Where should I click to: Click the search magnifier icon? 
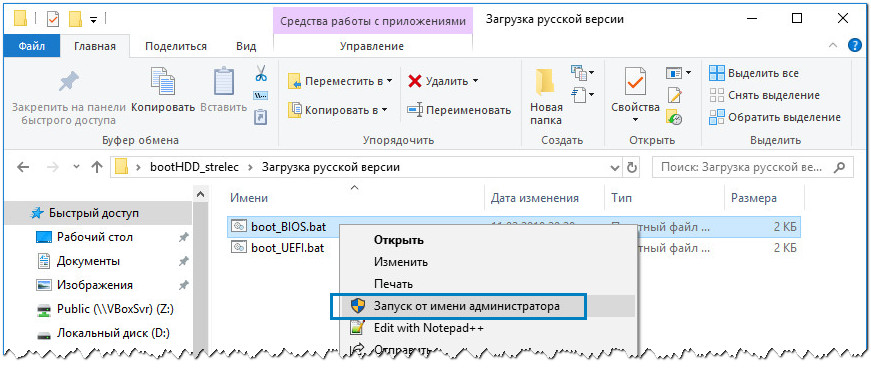click(x=840, y=167)
